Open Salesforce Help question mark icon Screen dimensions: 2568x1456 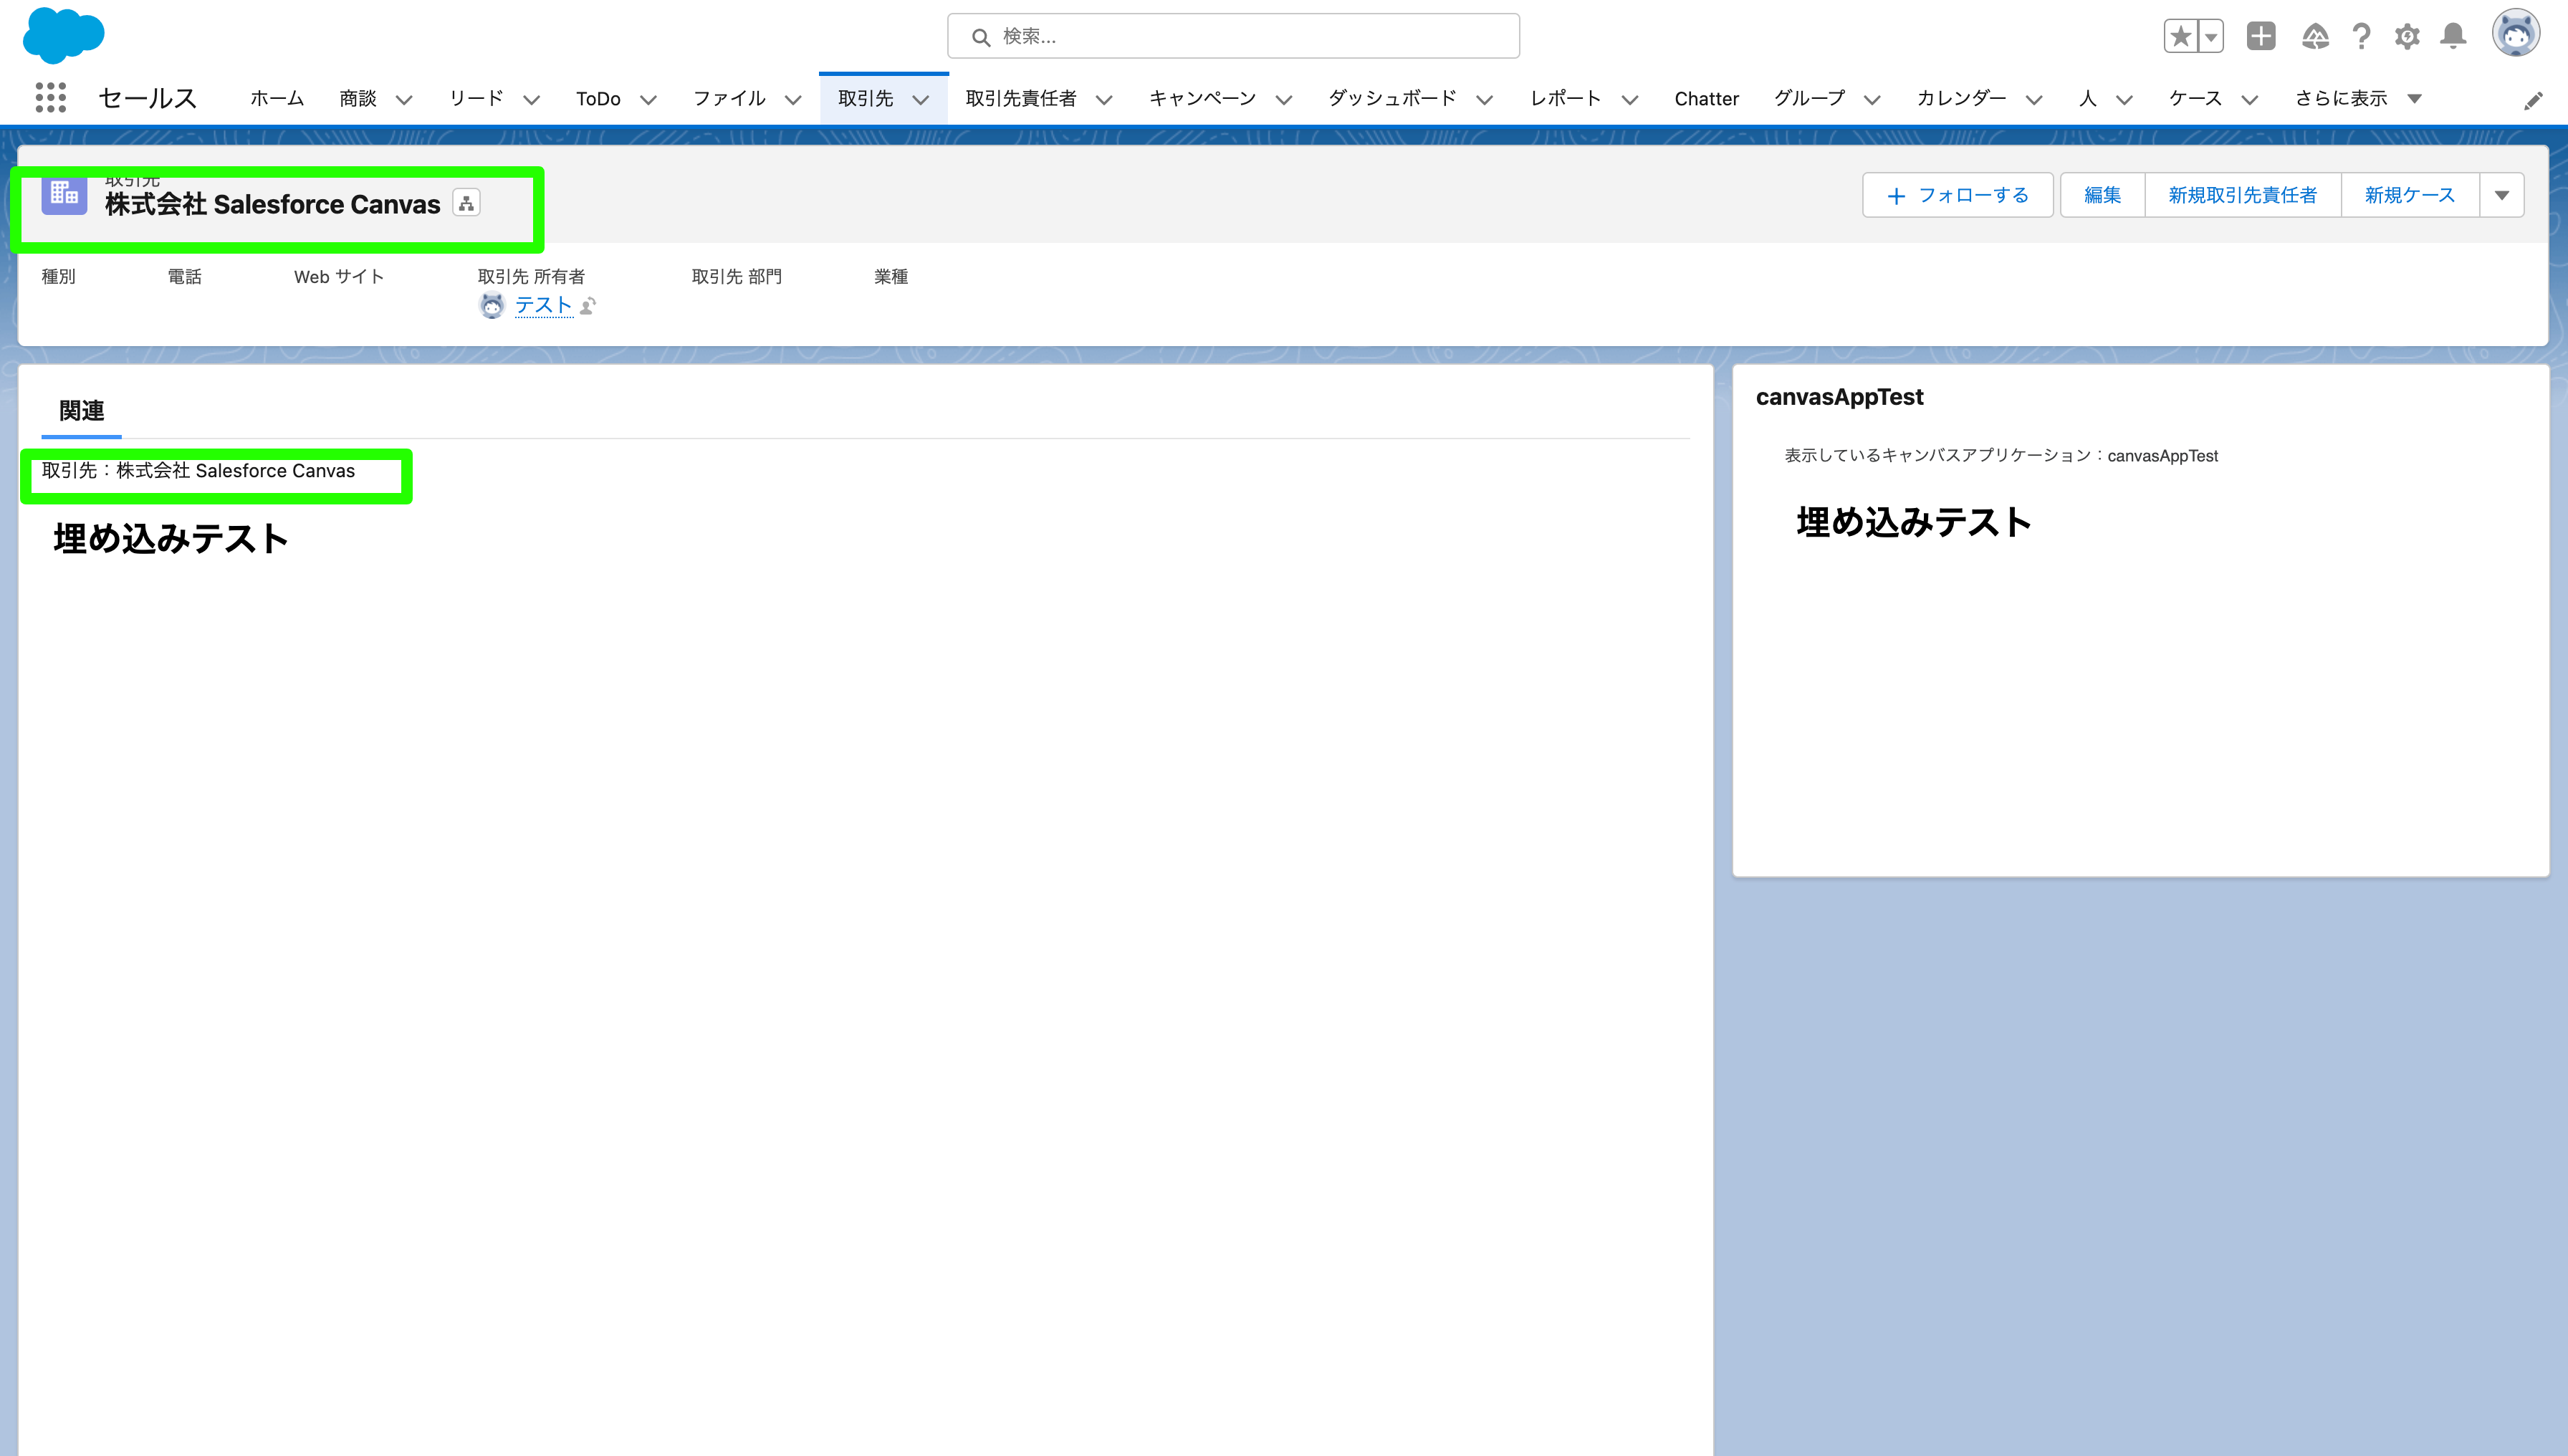tap(2362, 36)
